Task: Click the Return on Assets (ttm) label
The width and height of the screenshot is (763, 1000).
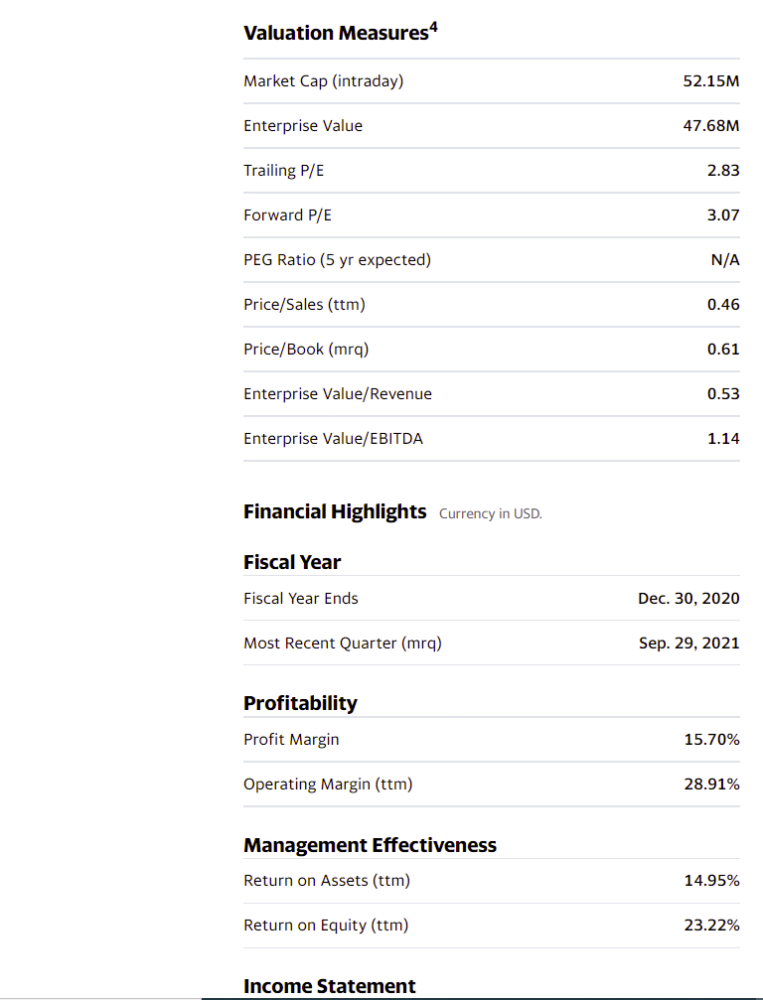Action: click(x=327, y=881)
